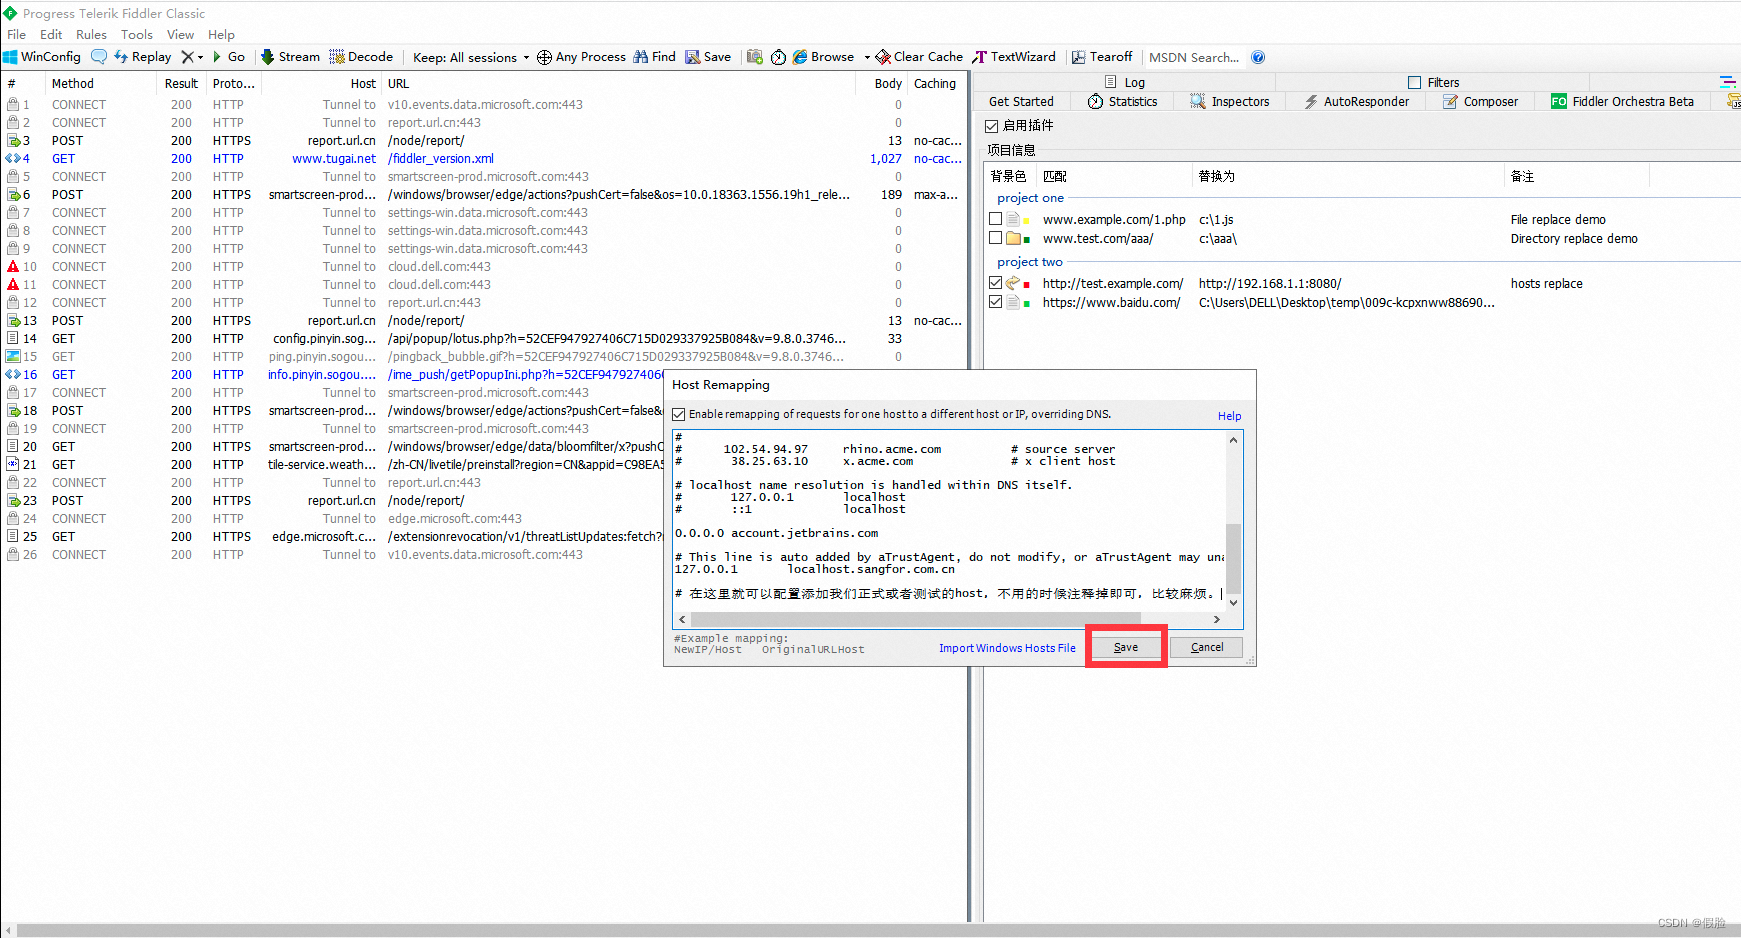This screenshot has width=1741, height=938.
Task: Toggle the Enable remapping of requests checkbox
Action: (679, 414)
